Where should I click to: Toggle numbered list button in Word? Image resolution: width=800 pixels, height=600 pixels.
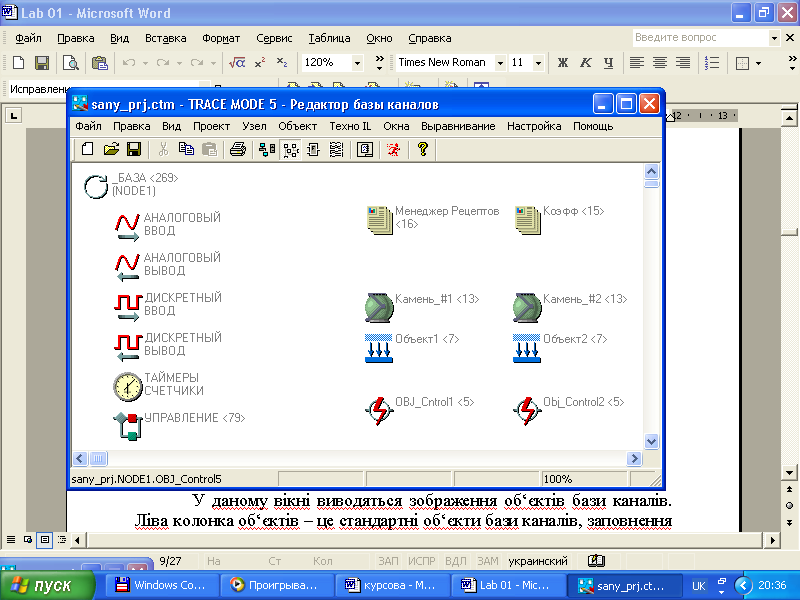point(712,62)
